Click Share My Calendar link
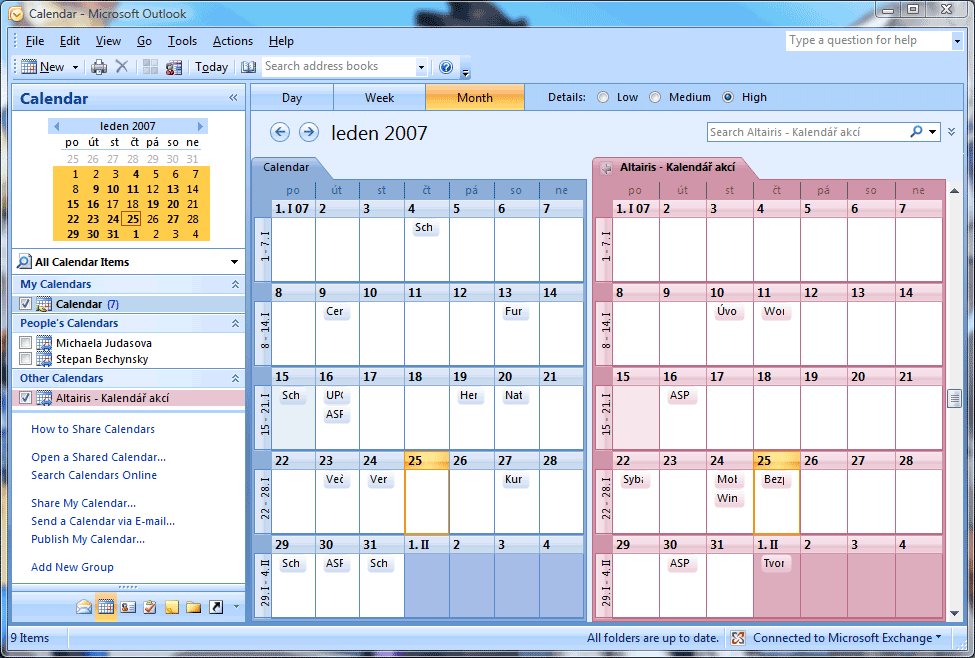The image size is (975, 658). (83, 503)
